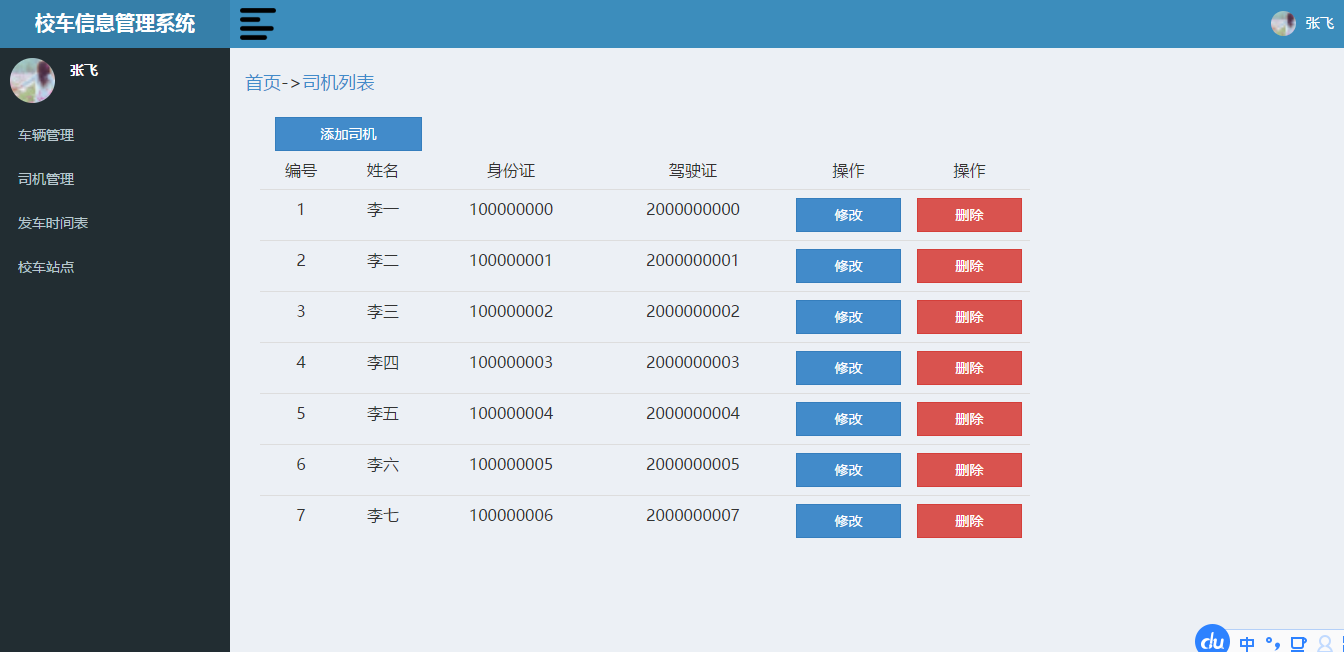Screen dimensions: 1344x652
Task: Click the 添加司机 button
Action: click(x=348, y=134)
